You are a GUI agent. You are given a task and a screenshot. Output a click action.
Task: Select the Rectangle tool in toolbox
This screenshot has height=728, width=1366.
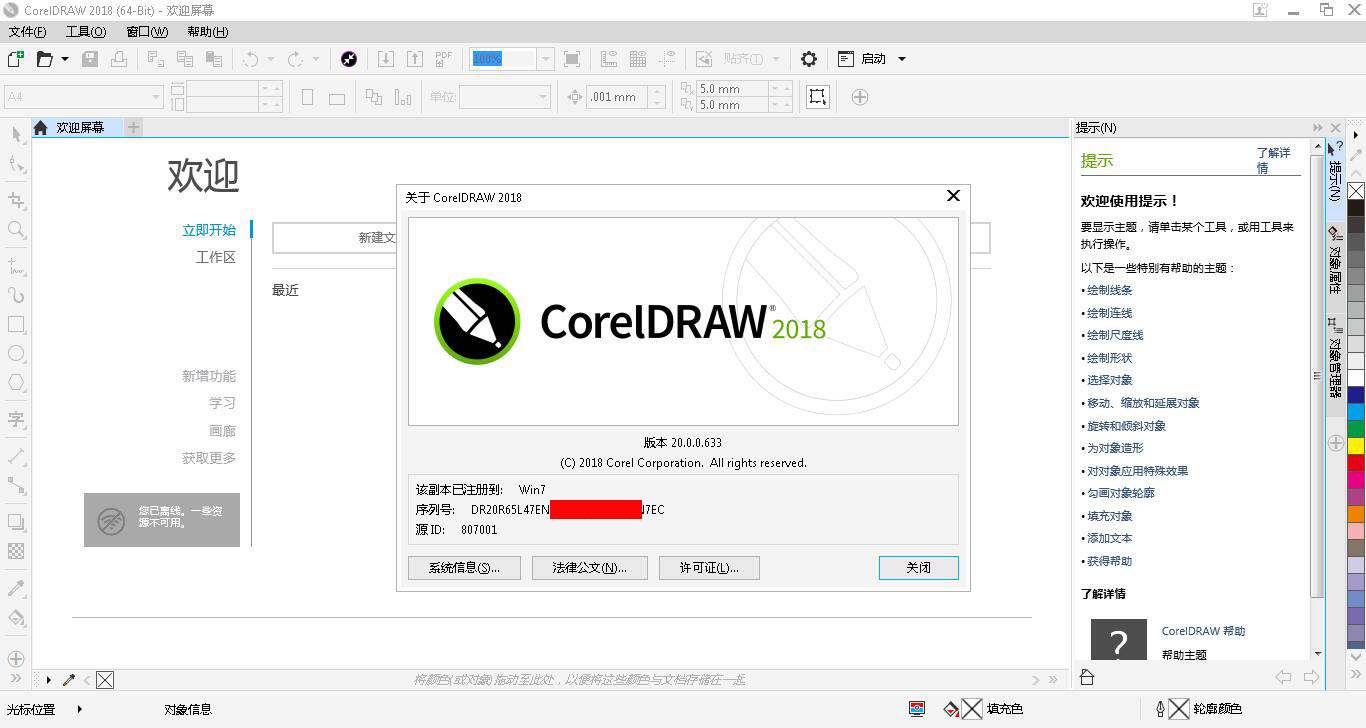[x=16, y=325]
